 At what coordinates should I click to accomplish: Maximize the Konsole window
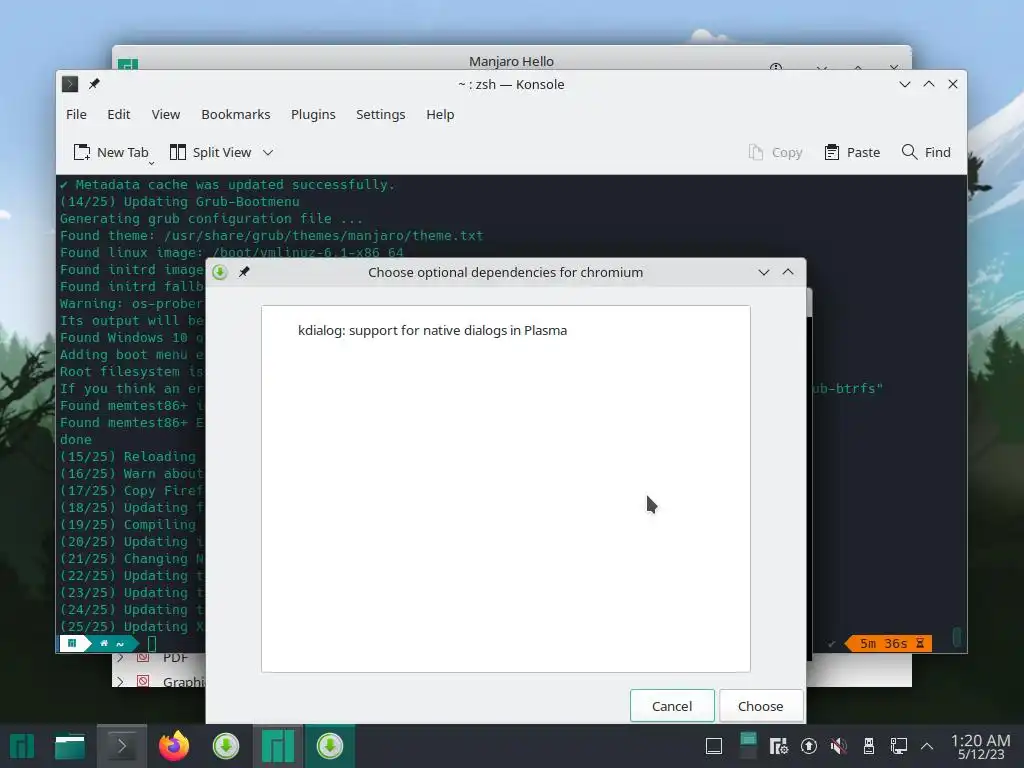pos(929,84)
